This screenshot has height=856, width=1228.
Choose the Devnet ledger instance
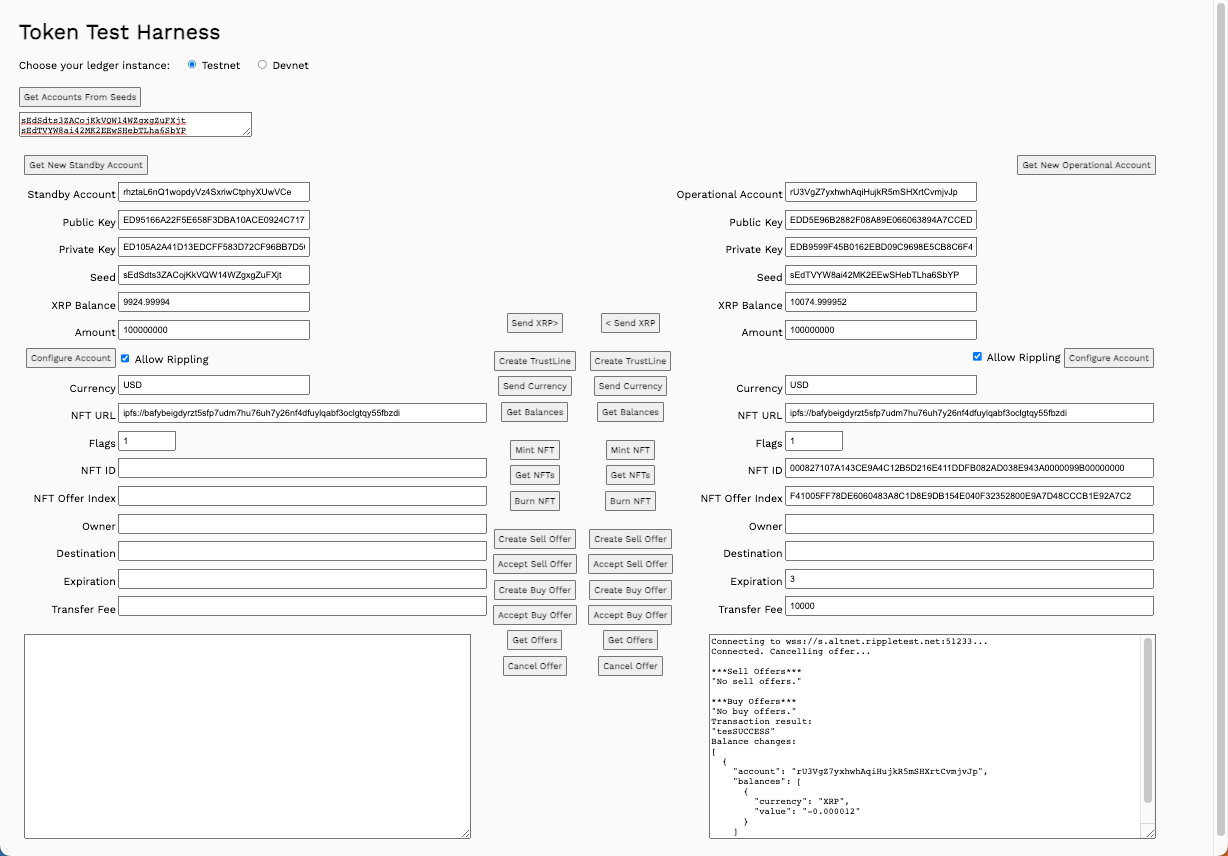click(x=263, y=65)
